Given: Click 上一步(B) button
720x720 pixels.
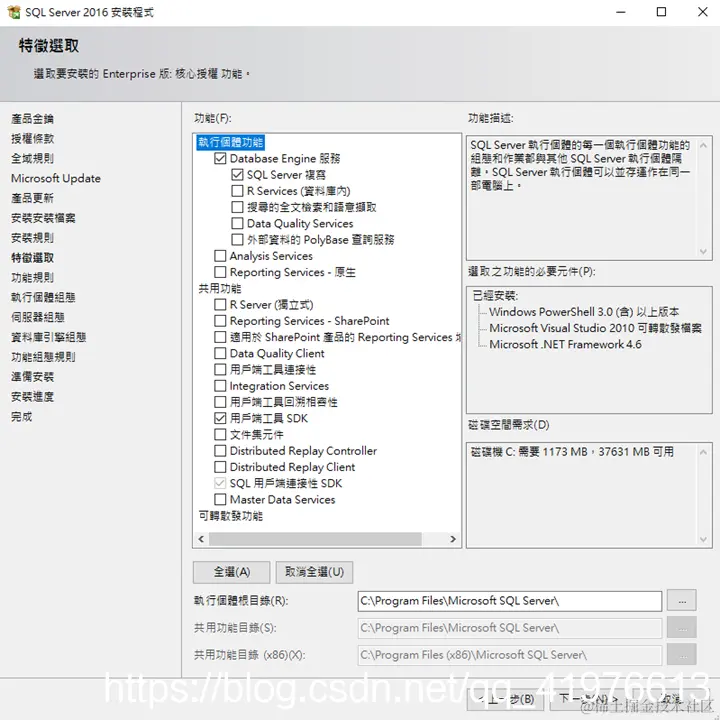Looking at the screenshot, I should [x=505, y=699].
